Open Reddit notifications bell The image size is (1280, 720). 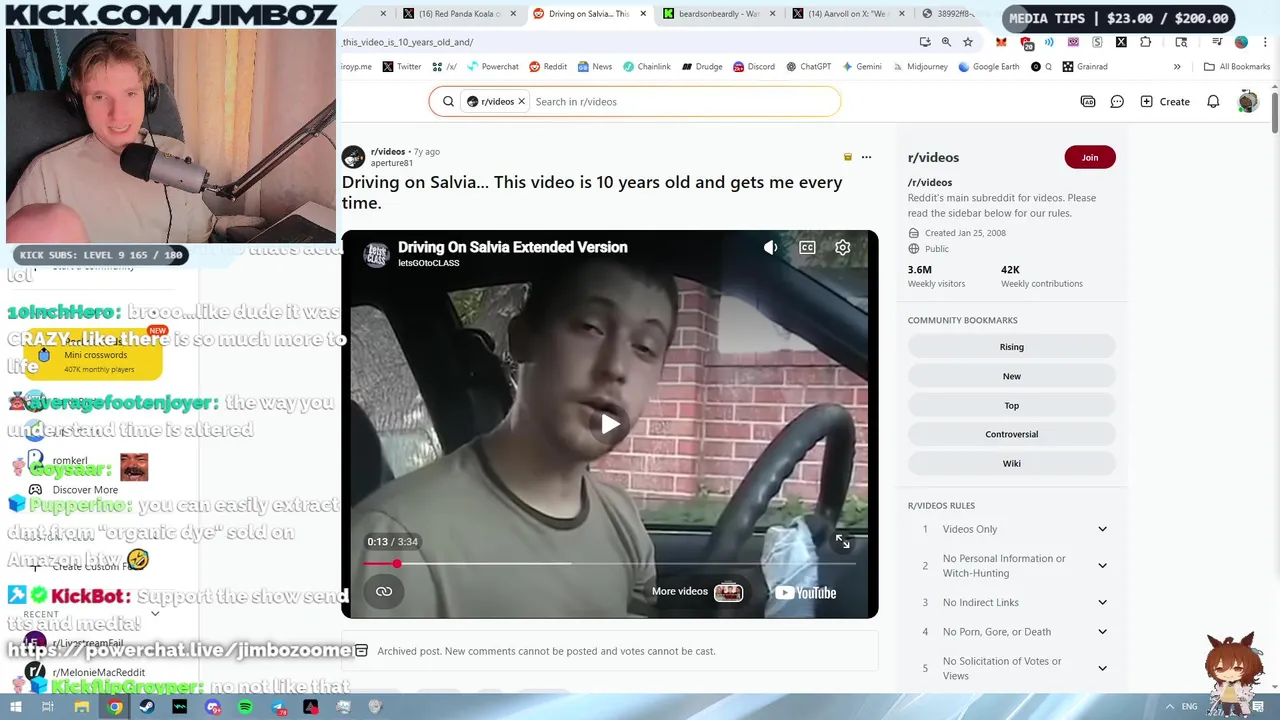1213,101
